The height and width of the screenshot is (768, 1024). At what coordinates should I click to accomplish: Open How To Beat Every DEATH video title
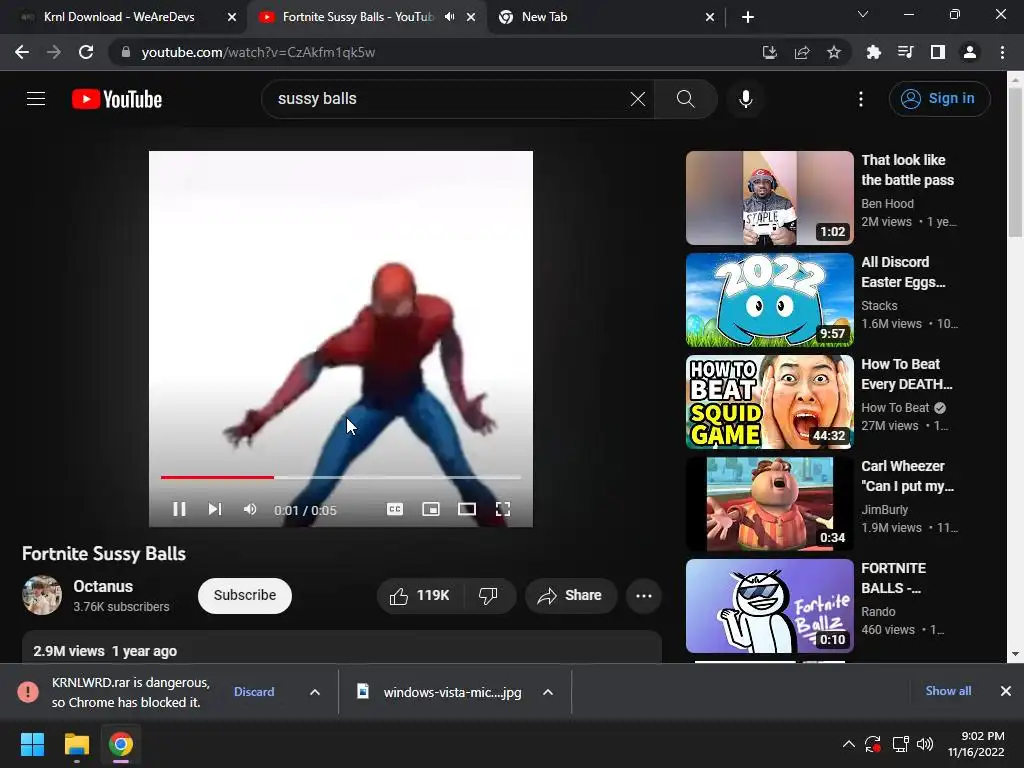[x=906, y=374]
